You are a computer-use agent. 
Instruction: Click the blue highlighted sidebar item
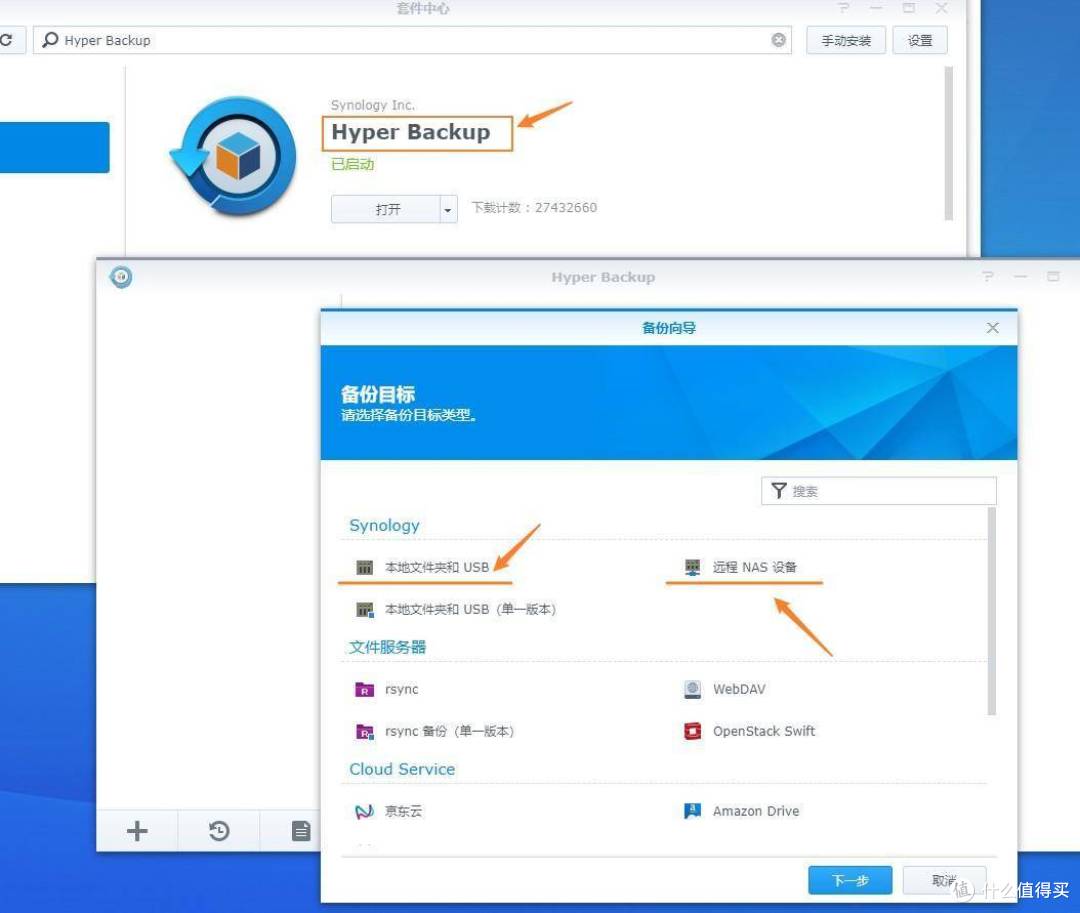coord(54,147)
